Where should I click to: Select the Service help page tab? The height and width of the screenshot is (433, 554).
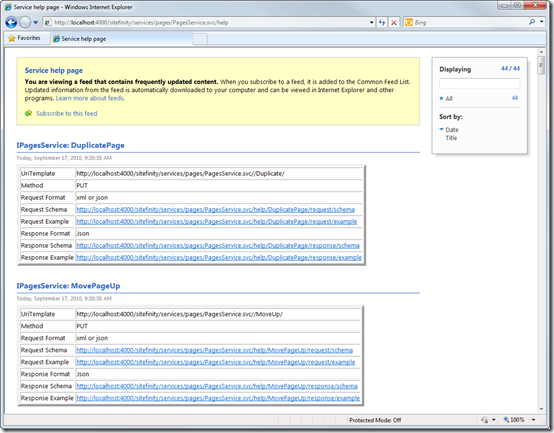click(x=121, y=39)
